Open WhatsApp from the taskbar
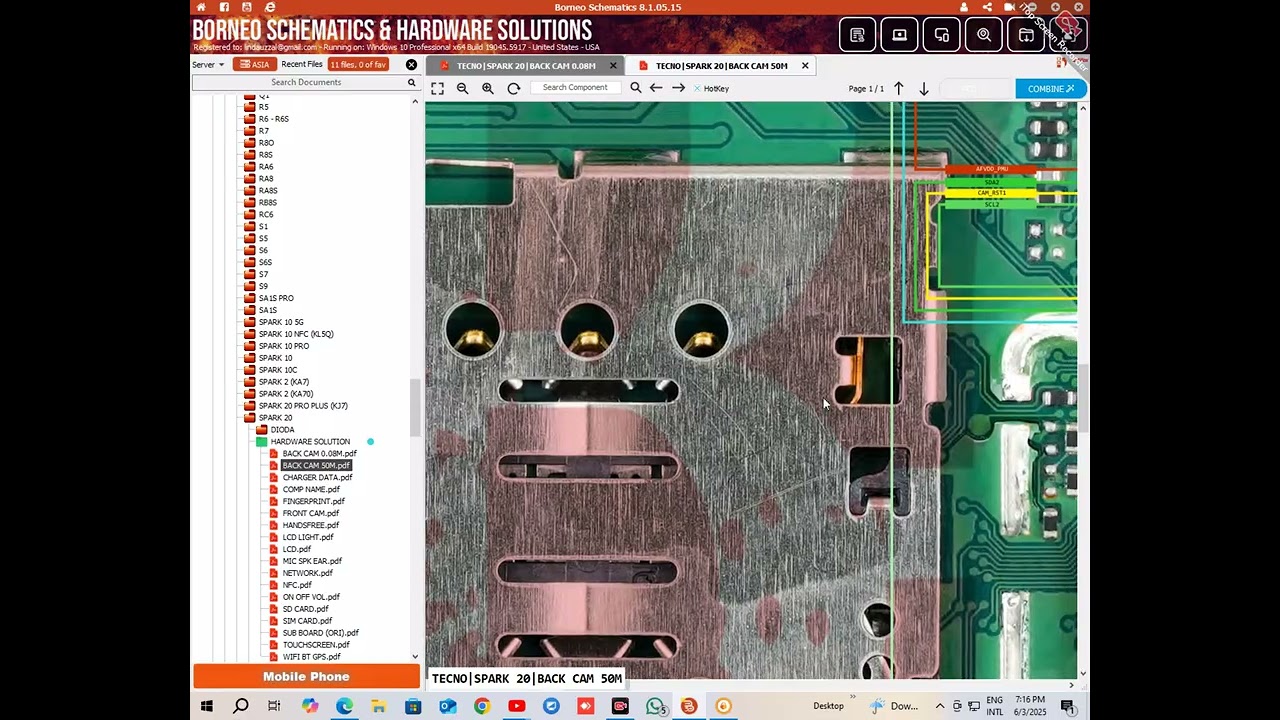The height and width of the screenshot is (720, 1280). (x=655, y=706)
